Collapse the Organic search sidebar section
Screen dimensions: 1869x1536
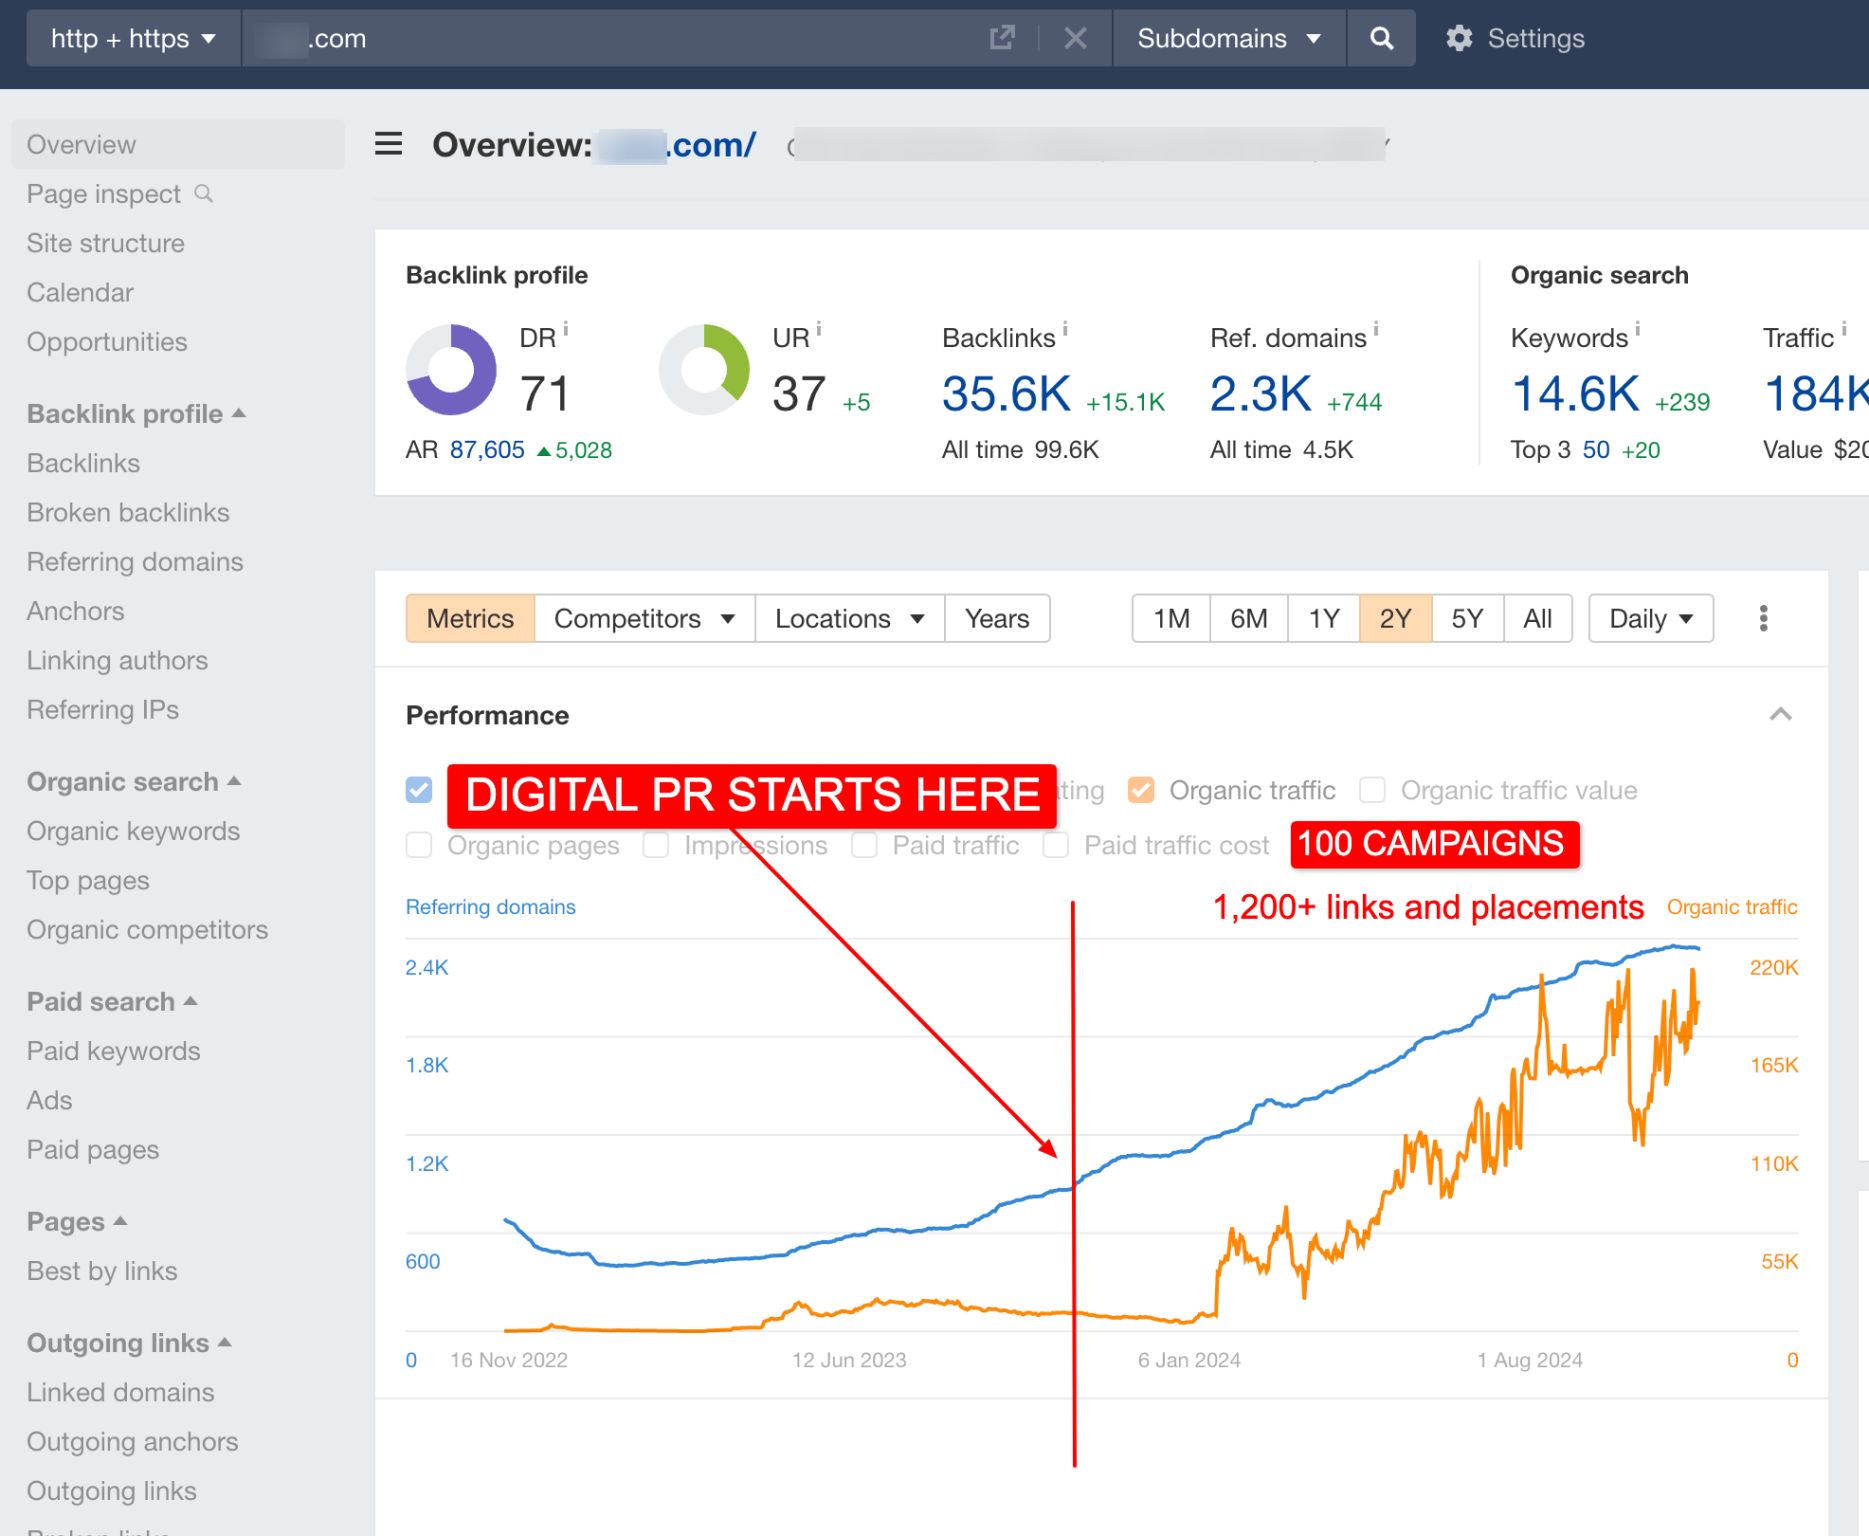pos(234,781)
